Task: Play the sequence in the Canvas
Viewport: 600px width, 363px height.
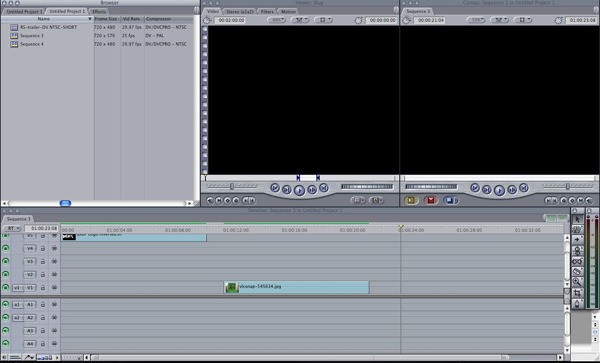Action: click(x=499, y=190)
